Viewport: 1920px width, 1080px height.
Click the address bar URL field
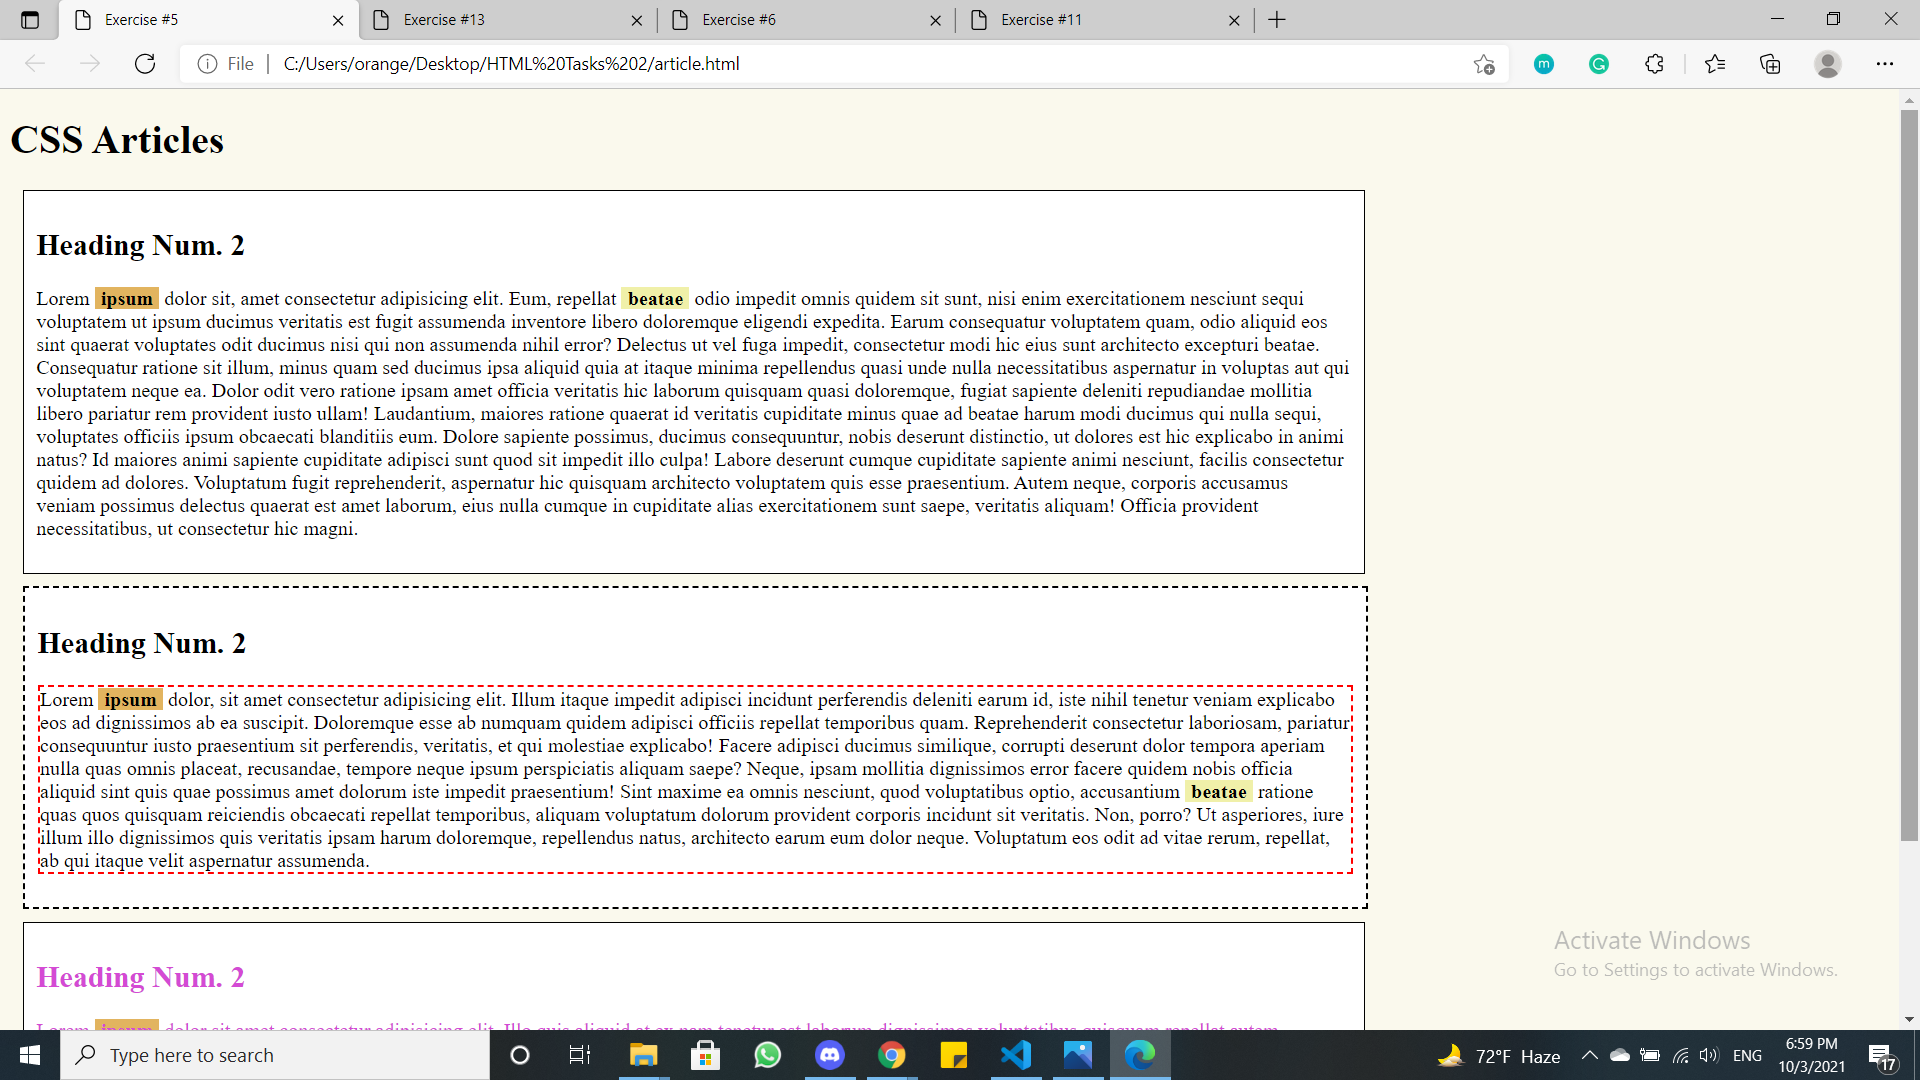coord(800,64)
